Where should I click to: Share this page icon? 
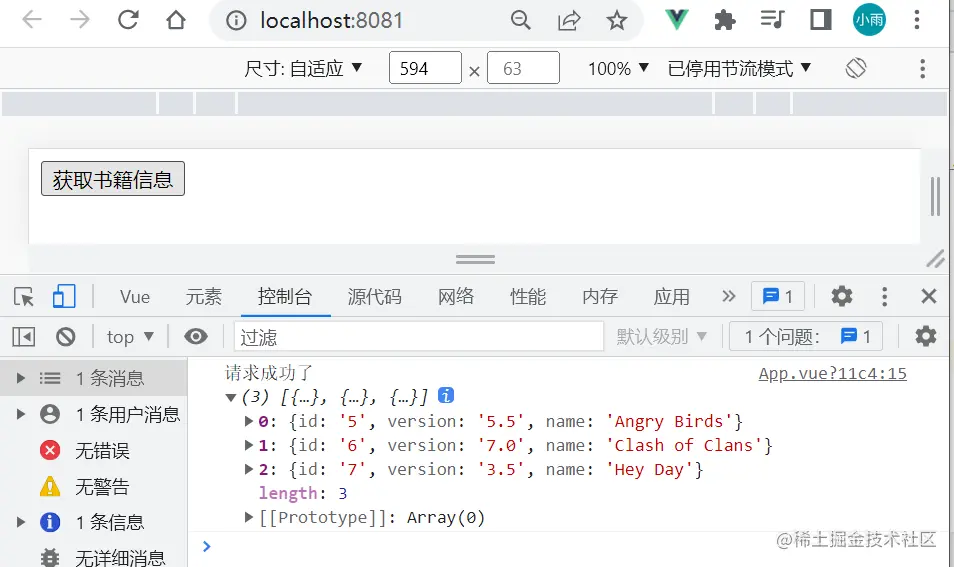pyautogui.click(x=569, y=21)
